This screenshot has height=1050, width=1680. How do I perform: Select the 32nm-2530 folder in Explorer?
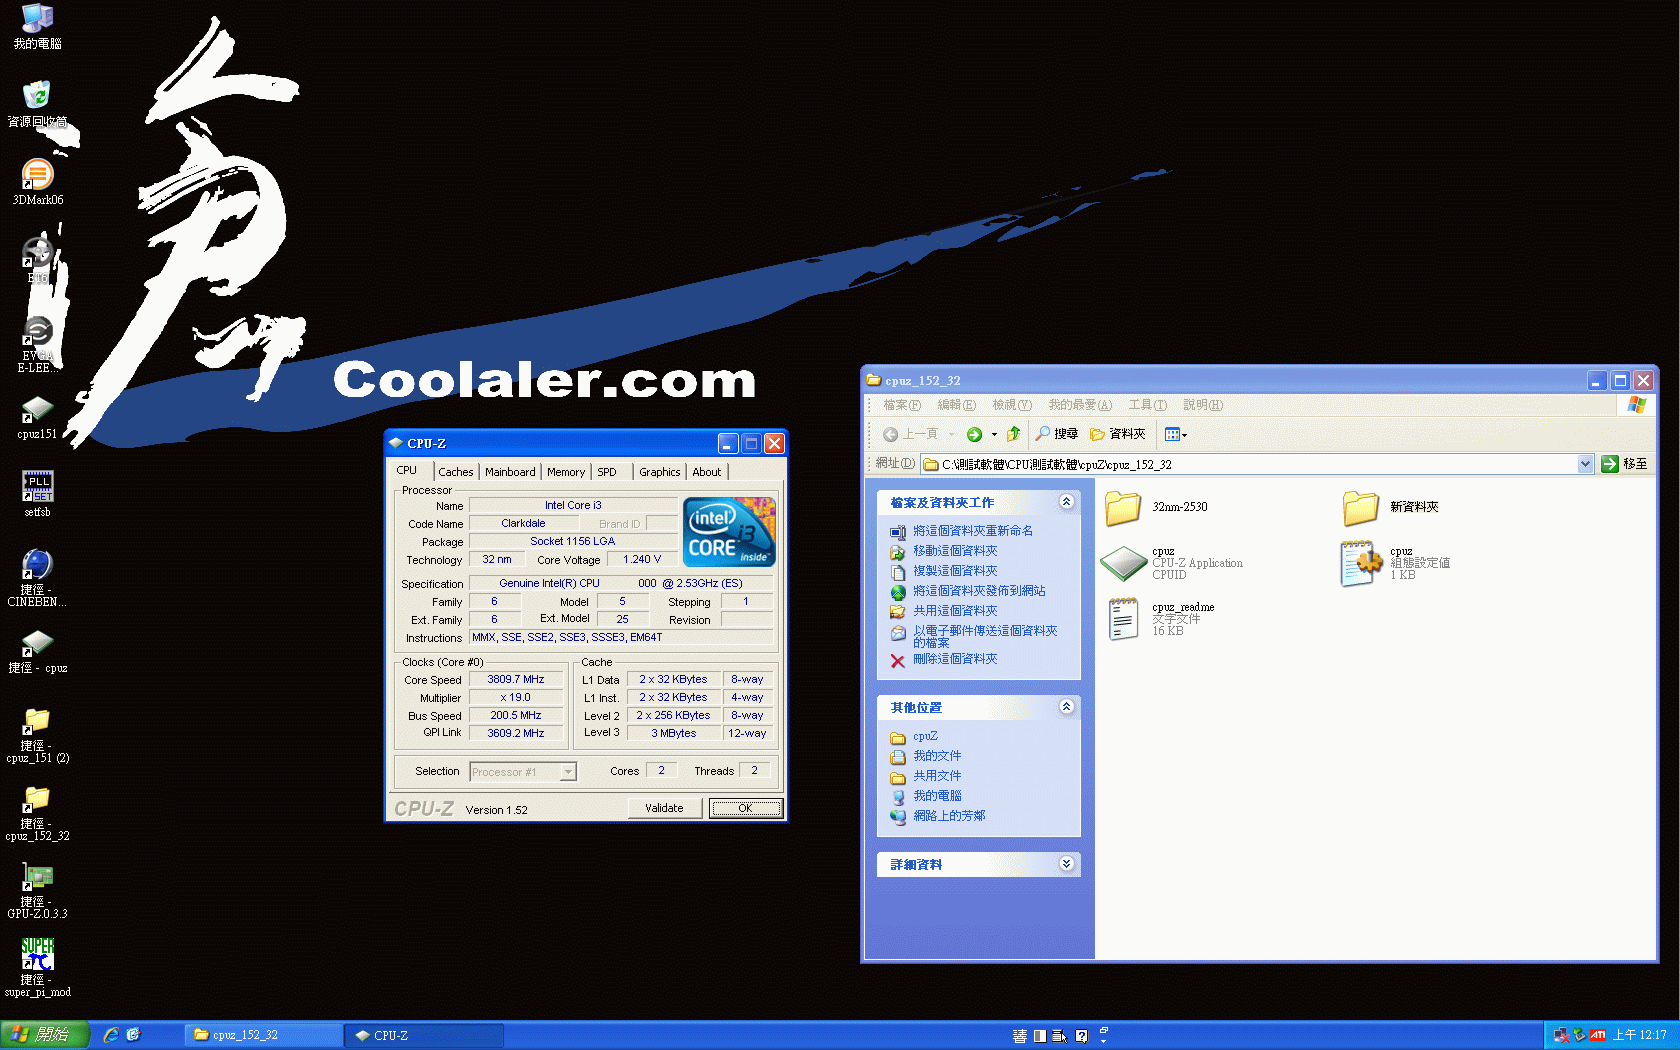coord(1157,507)
